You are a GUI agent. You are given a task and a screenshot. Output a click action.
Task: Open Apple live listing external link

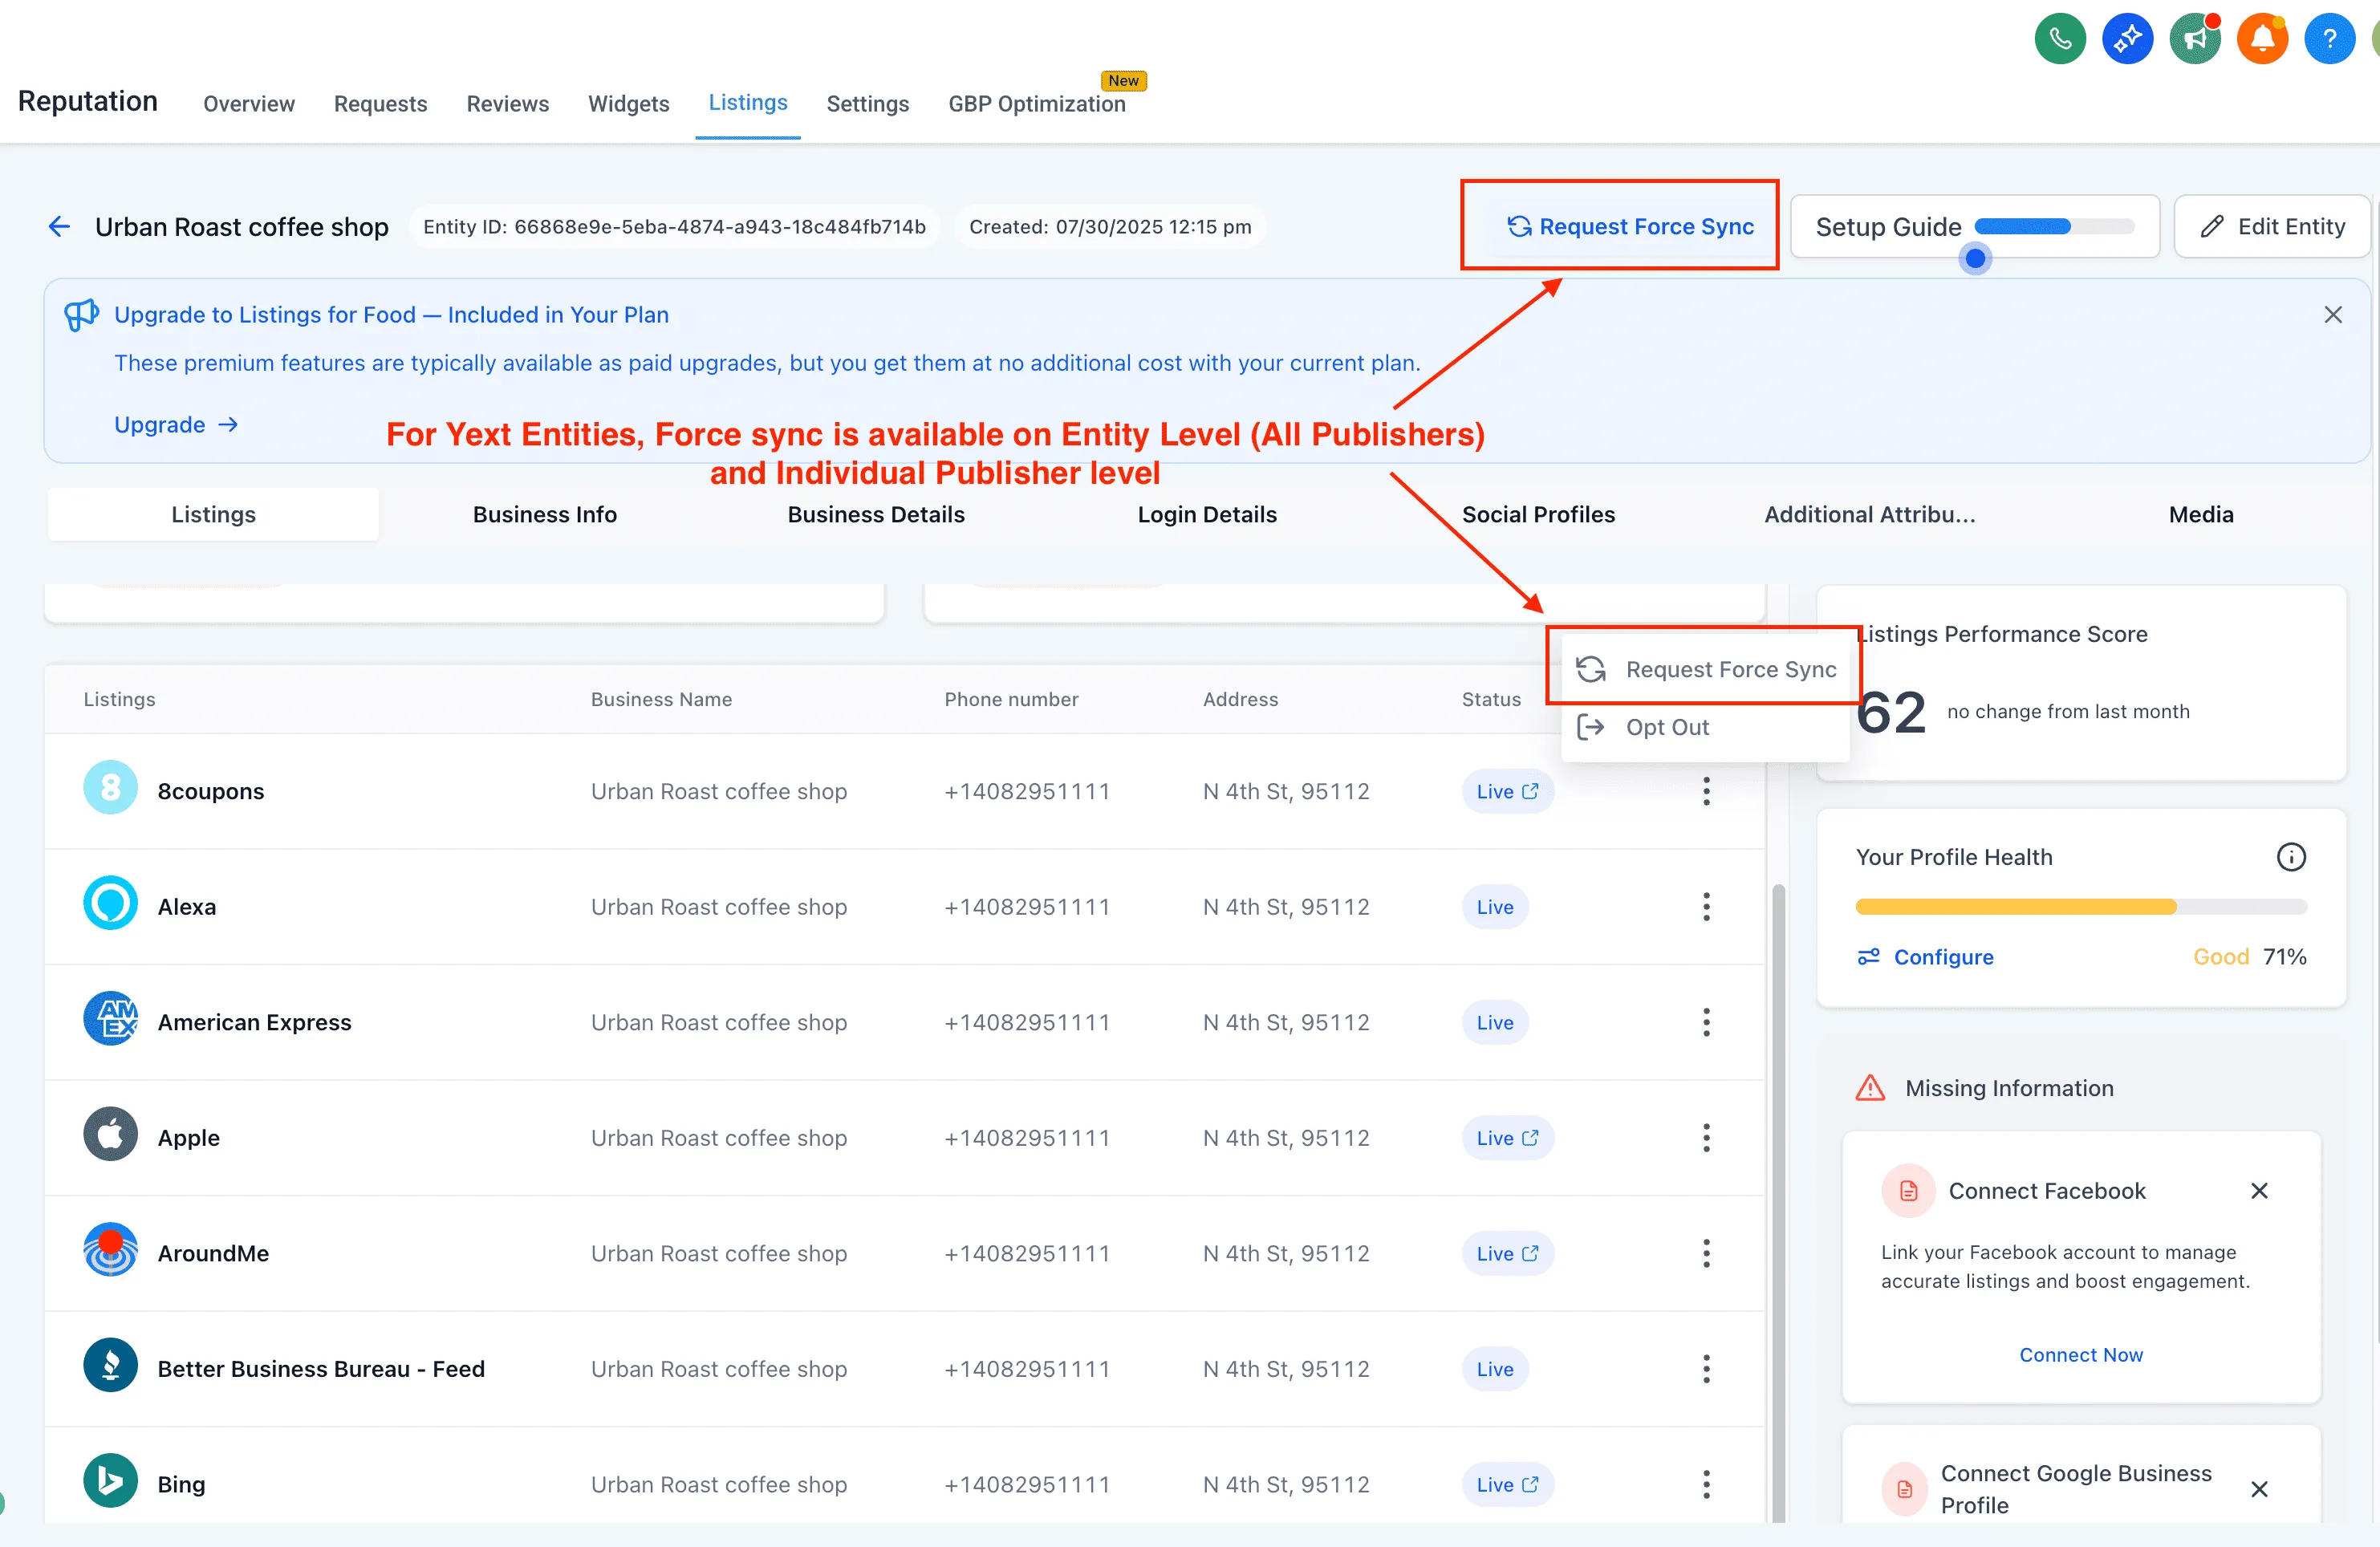pos(1530,1138)
